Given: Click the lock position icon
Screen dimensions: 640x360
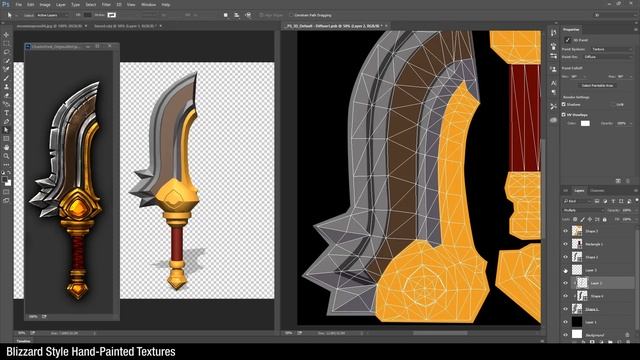Looking at the screenshot, I should click(590, 220).
